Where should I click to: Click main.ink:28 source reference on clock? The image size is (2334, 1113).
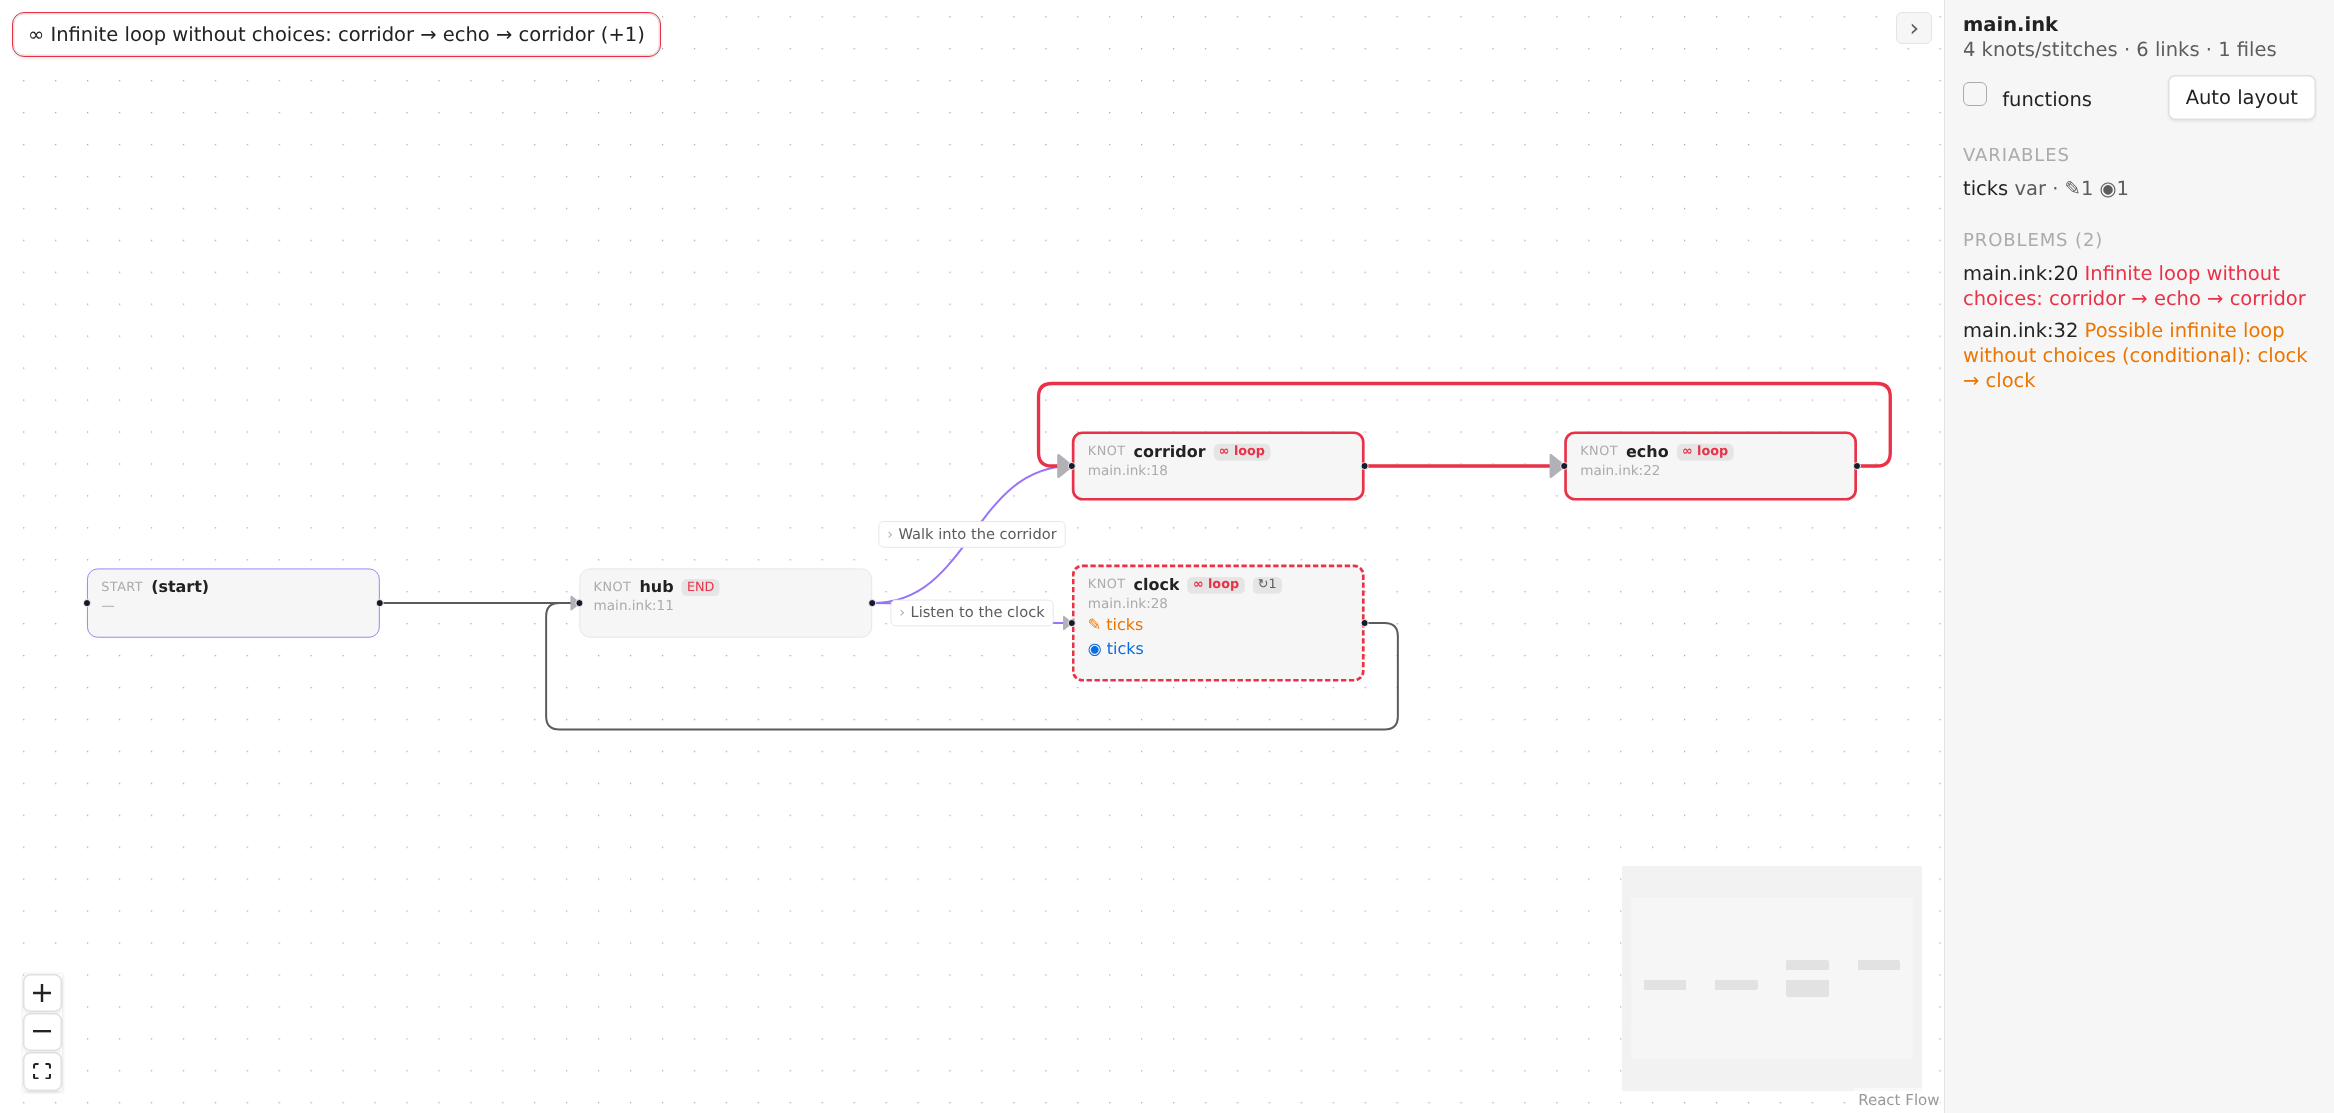click(1127, 604)
